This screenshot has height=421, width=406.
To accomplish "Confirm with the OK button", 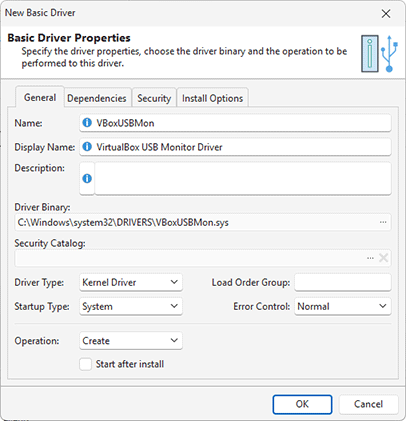I will pos(302,404).
